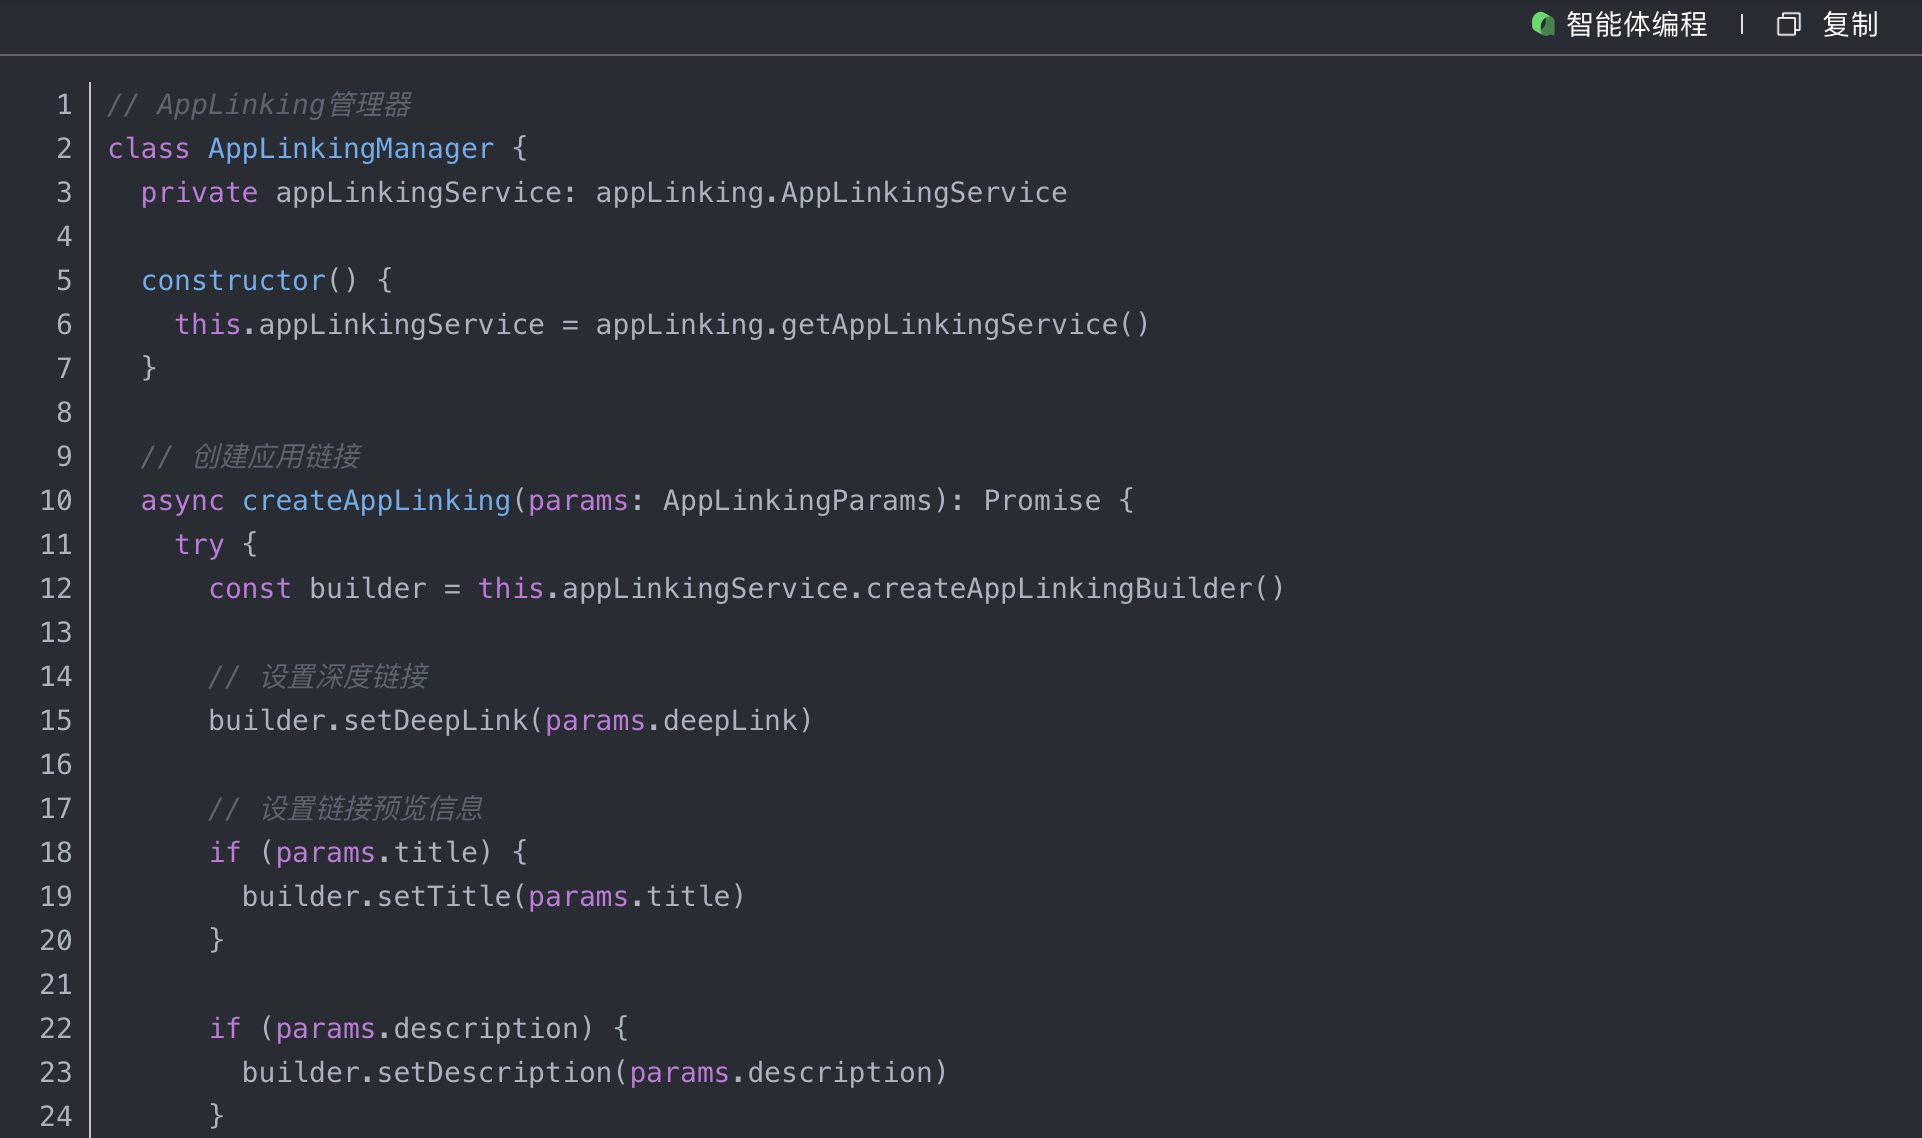This screenshot has height=1138, width=1922.
Task: Open the 智能体编程 agent coding link
Action: [1636, 24]
